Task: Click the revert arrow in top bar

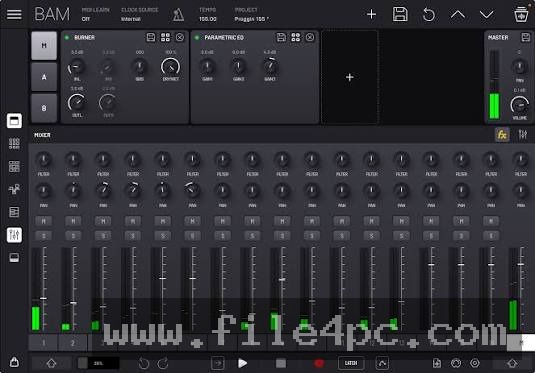Action: (x=429, y=15)
